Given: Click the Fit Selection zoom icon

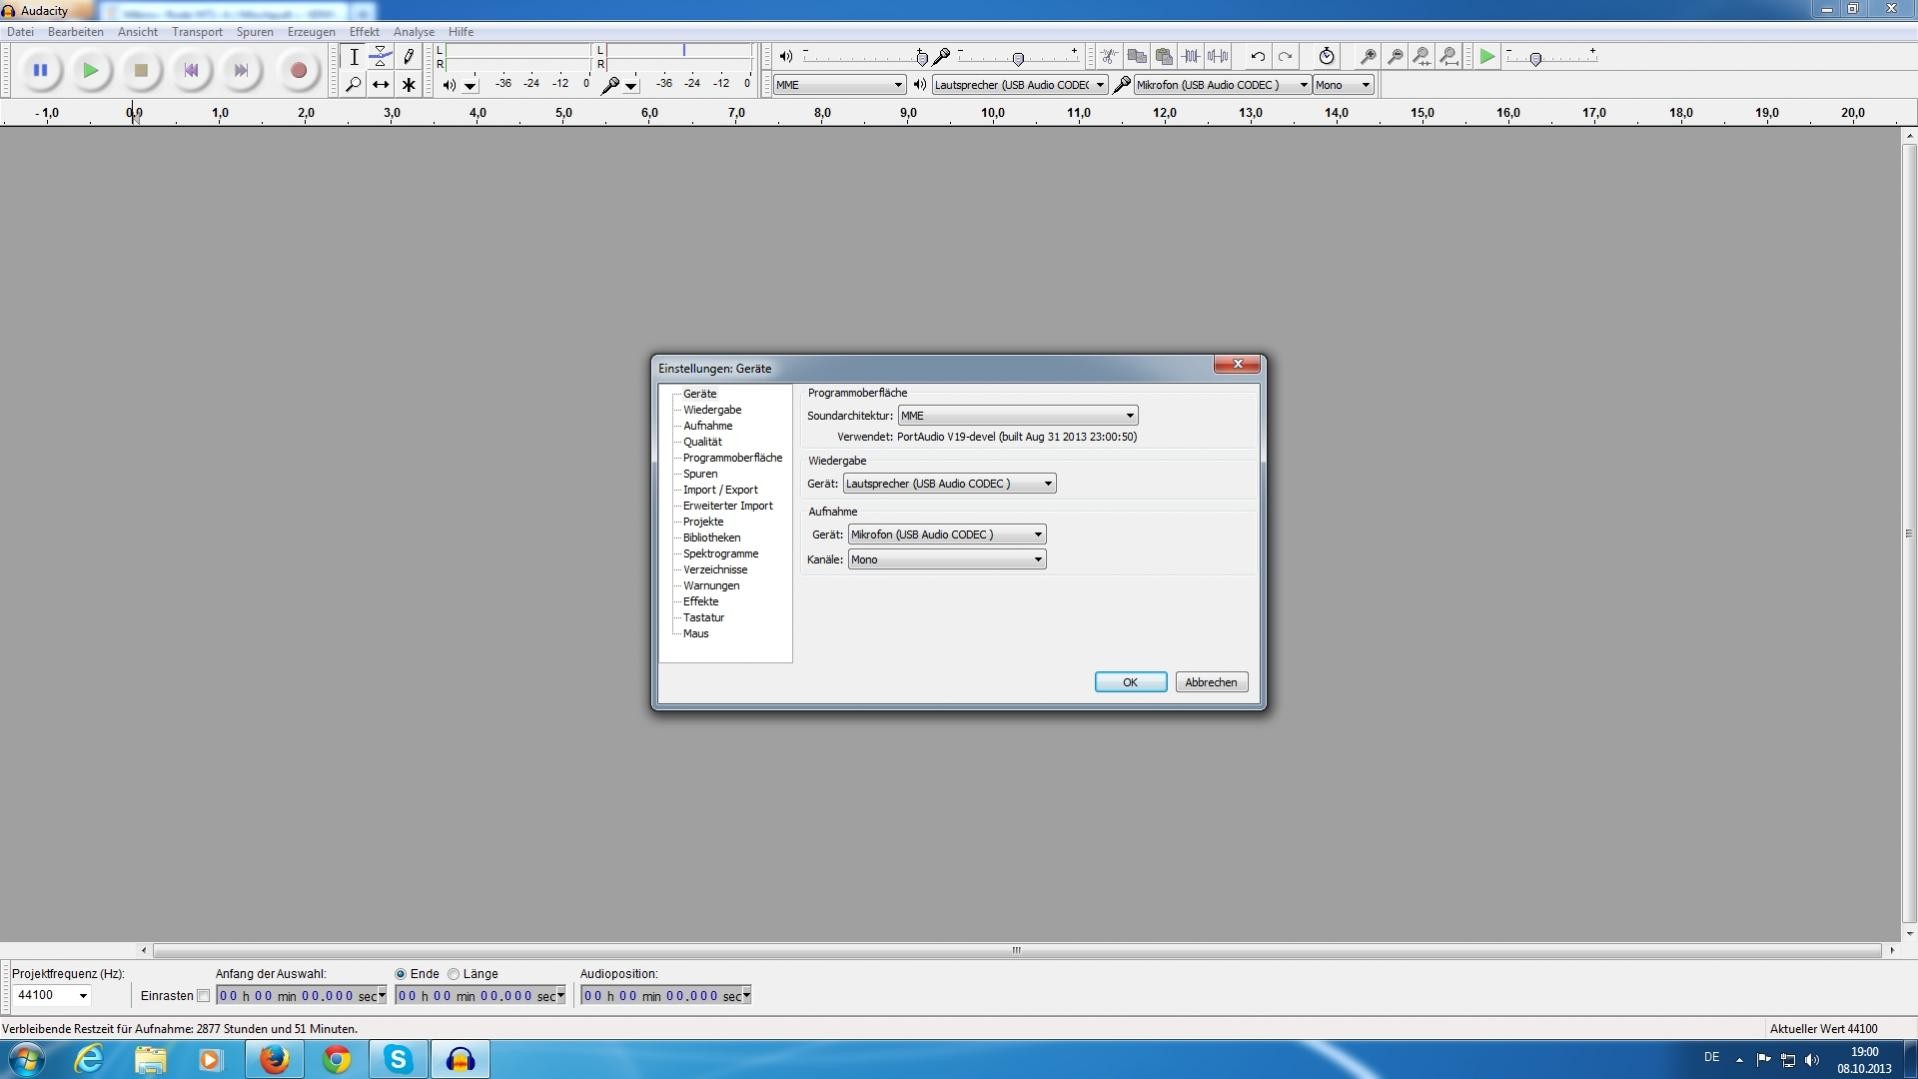Looking at the screenshot, I should (1422, 57).
